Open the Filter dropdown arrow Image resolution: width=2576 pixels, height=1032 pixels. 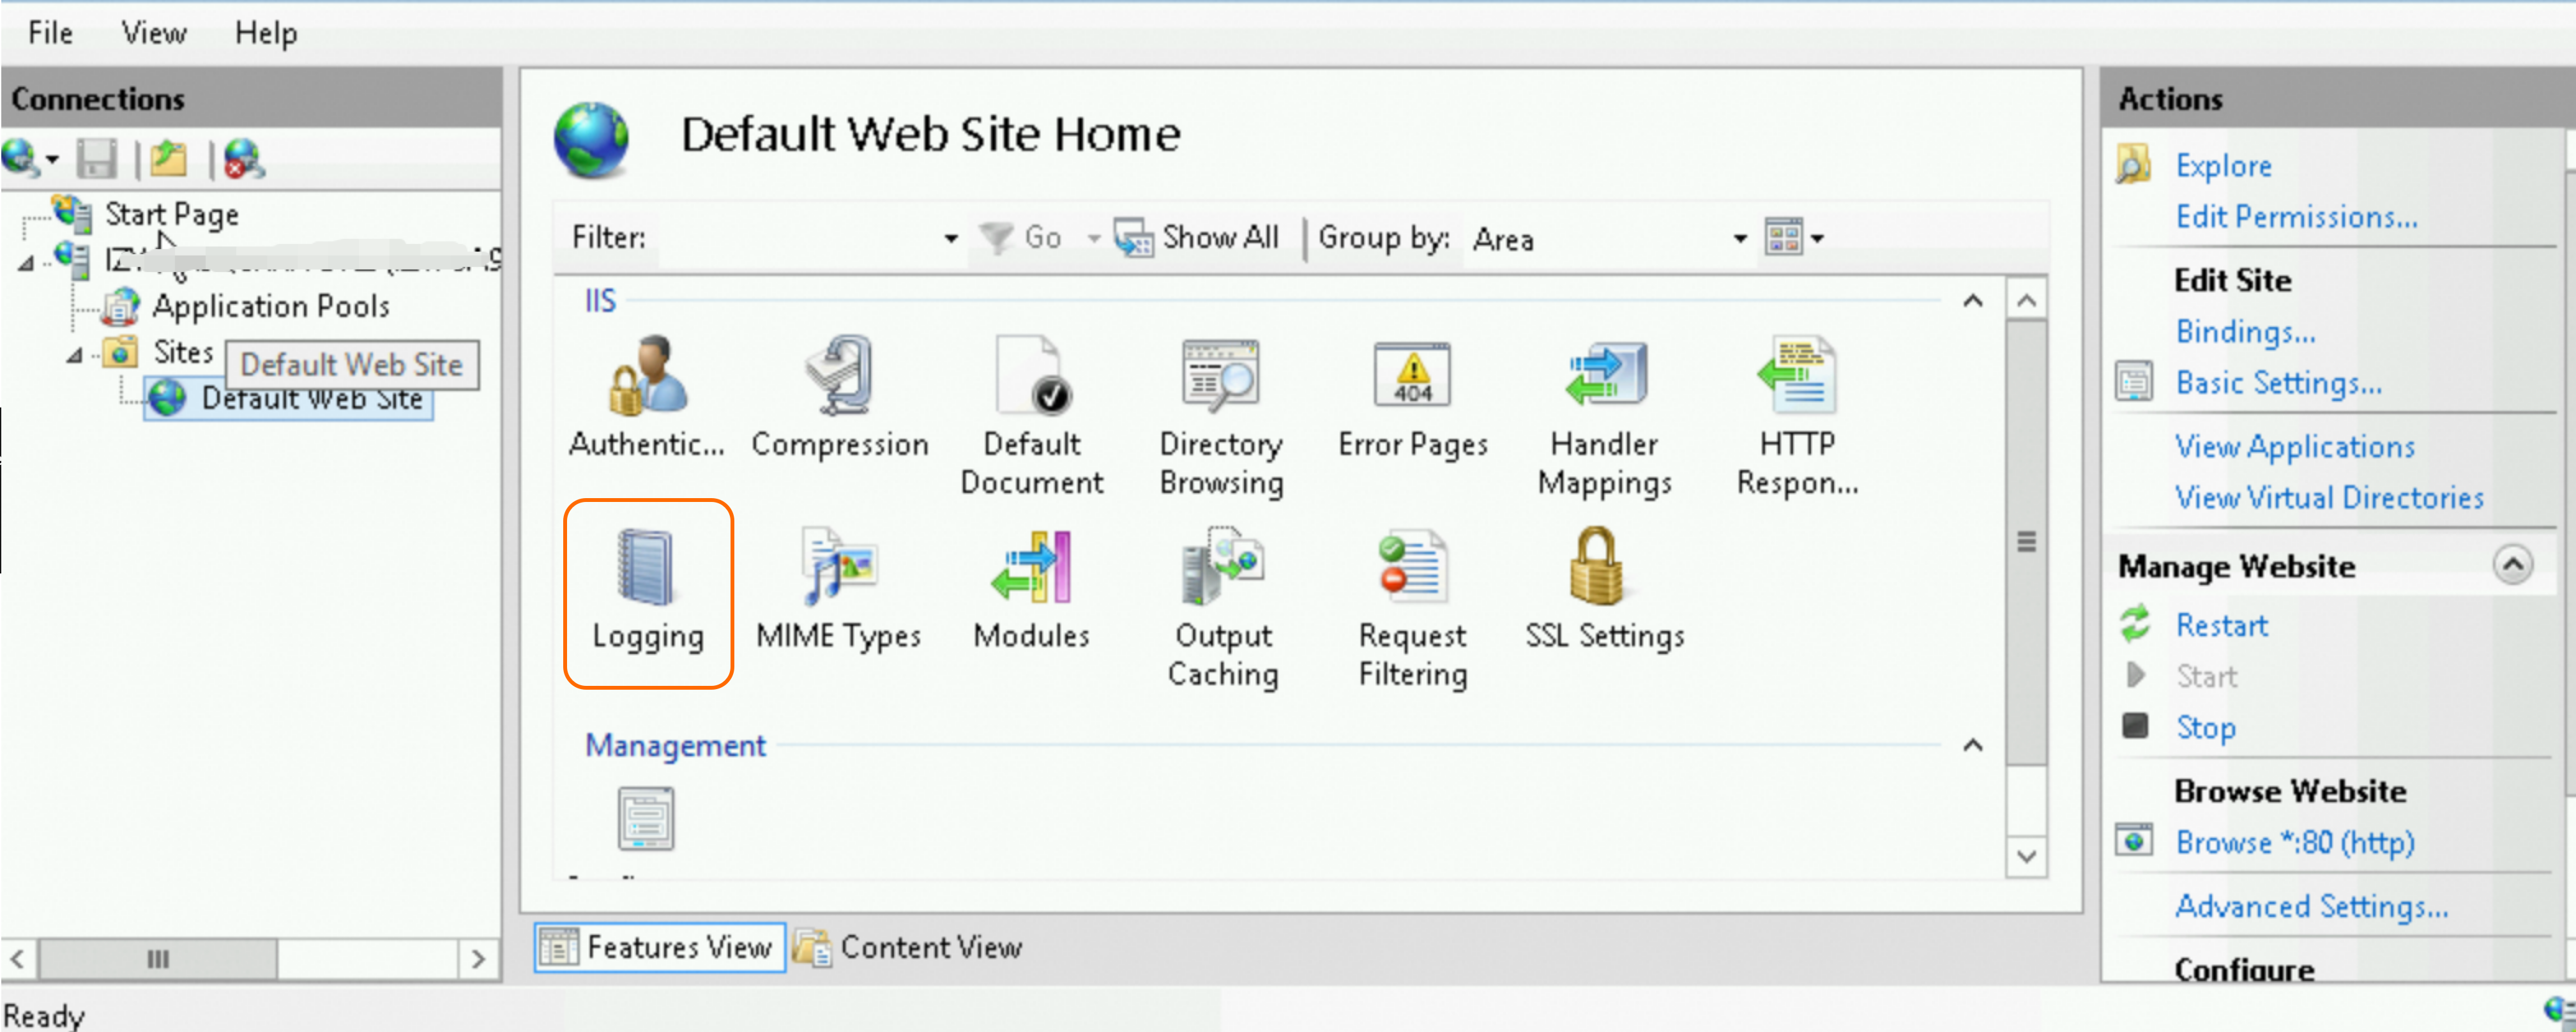click(x=951, y=239)
